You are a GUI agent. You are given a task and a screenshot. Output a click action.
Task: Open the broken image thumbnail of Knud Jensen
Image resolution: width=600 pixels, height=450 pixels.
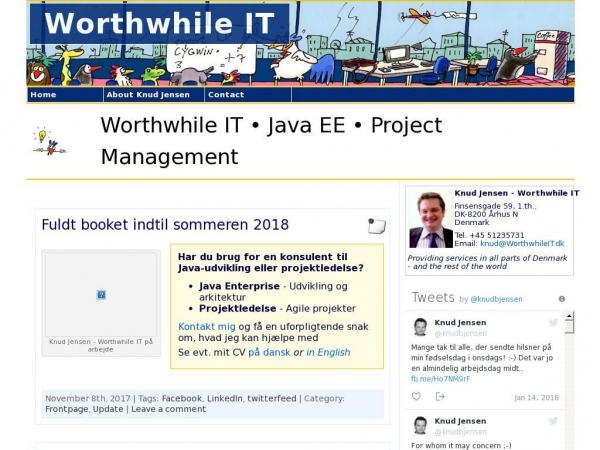pos(101,294)
